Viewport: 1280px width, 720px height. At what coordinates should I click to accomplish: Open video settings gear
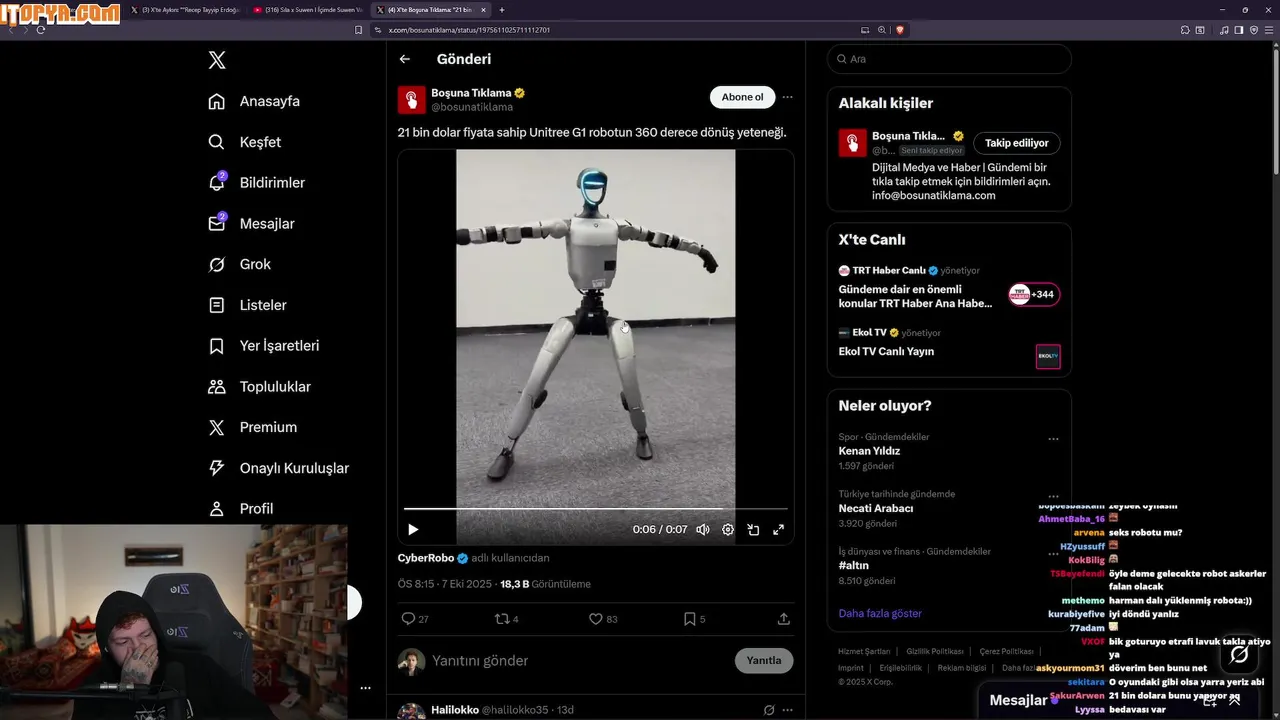728,530
